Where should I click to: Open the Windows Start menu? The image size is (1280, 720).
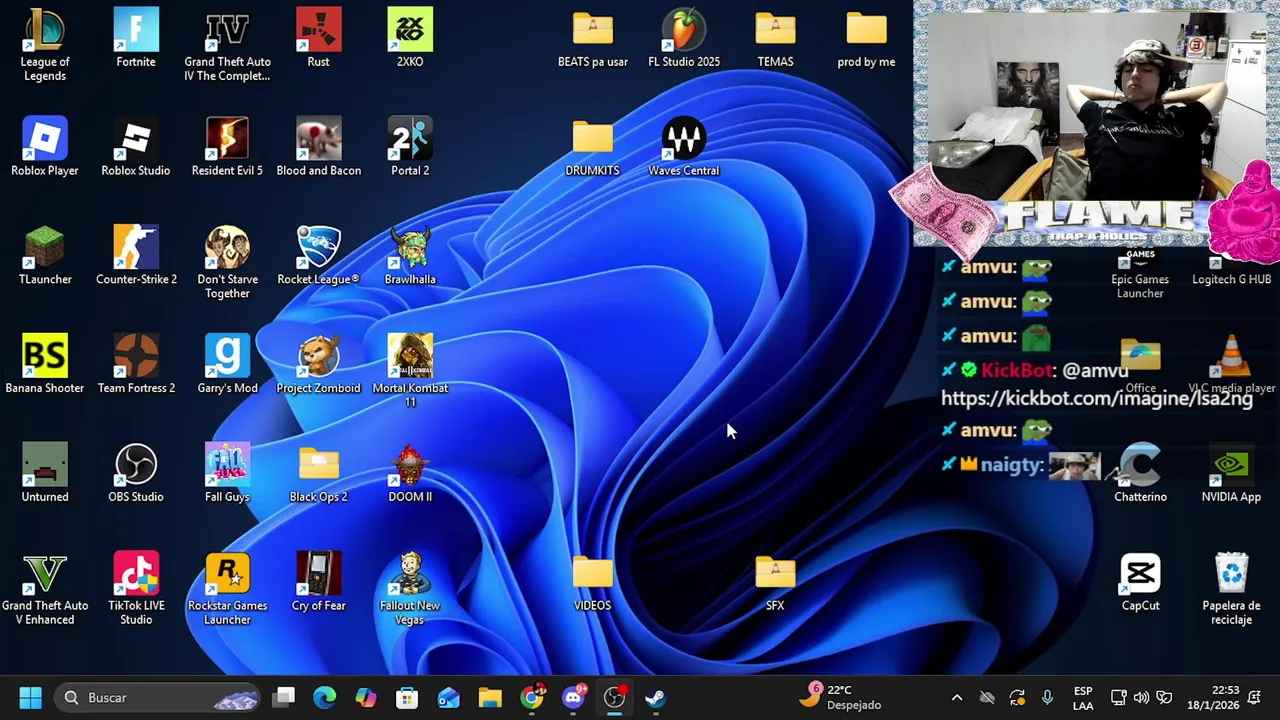click(30, 698)
